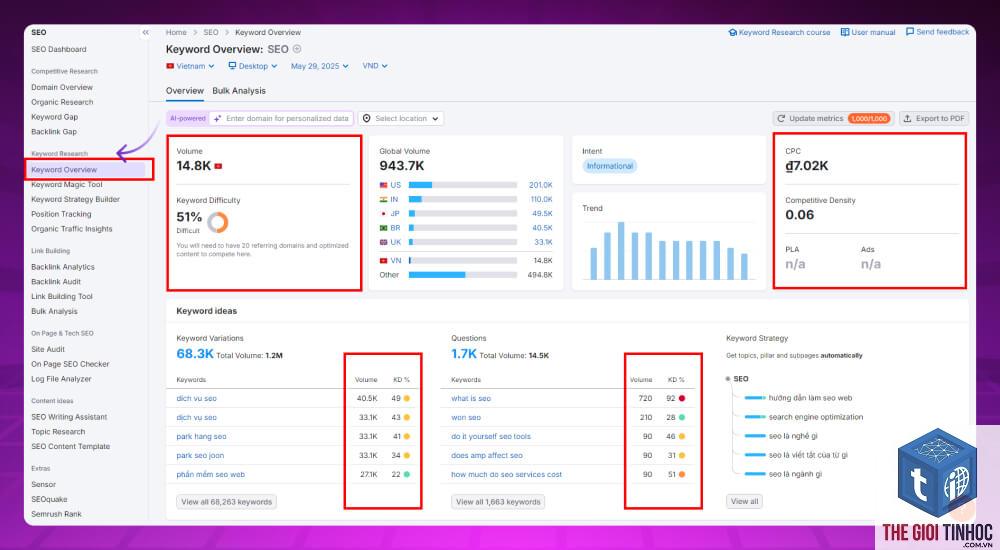The image size is (1000, 550).
Task: Click the SEO root node in Keyword Strategy
Action: click(x=740, y=379)
